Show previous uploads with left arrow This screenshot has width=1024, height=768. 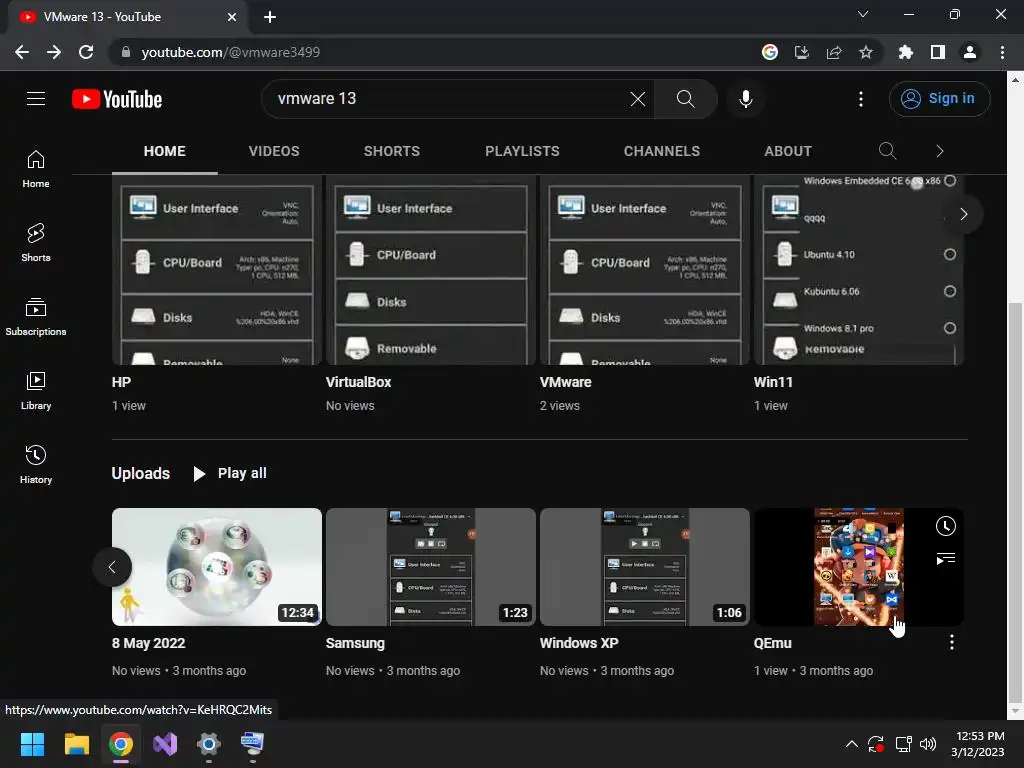112,567
